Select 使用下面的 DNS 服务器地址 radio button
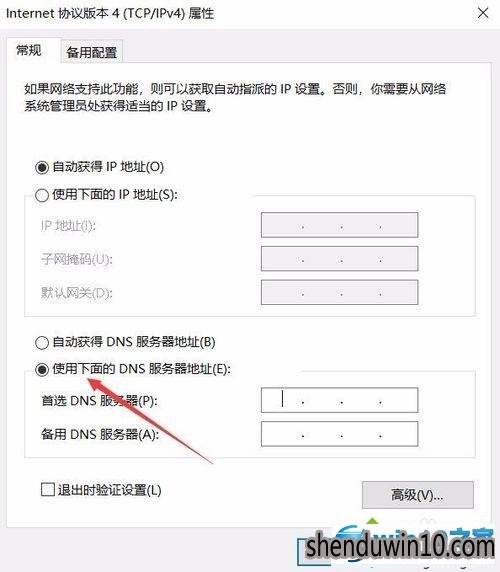 click(x=42, y=370)
